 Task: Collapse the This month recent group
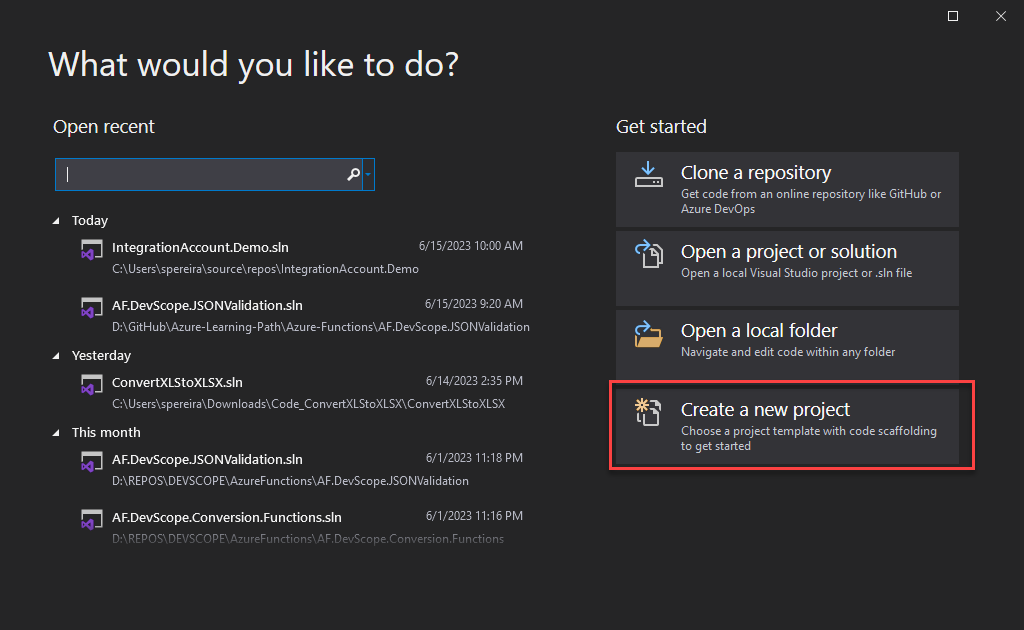[57, 433]
